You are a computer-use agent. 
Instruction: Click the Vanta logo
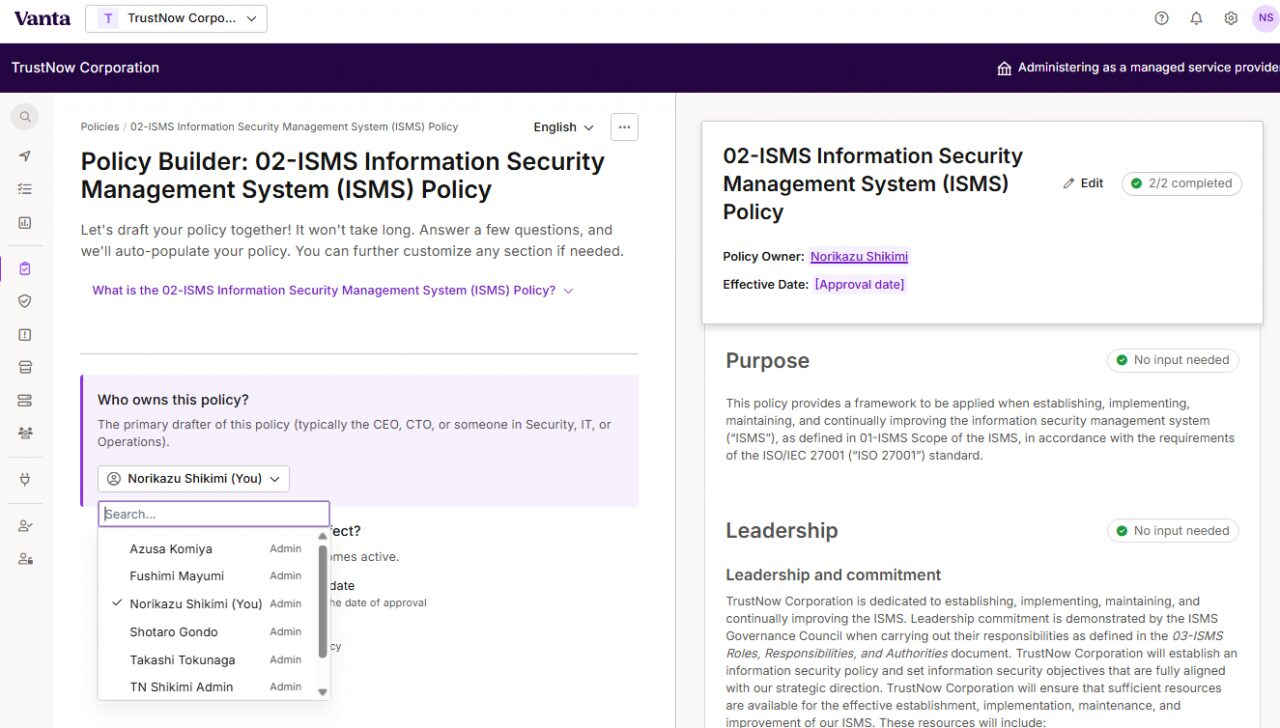tap(42, 18)
